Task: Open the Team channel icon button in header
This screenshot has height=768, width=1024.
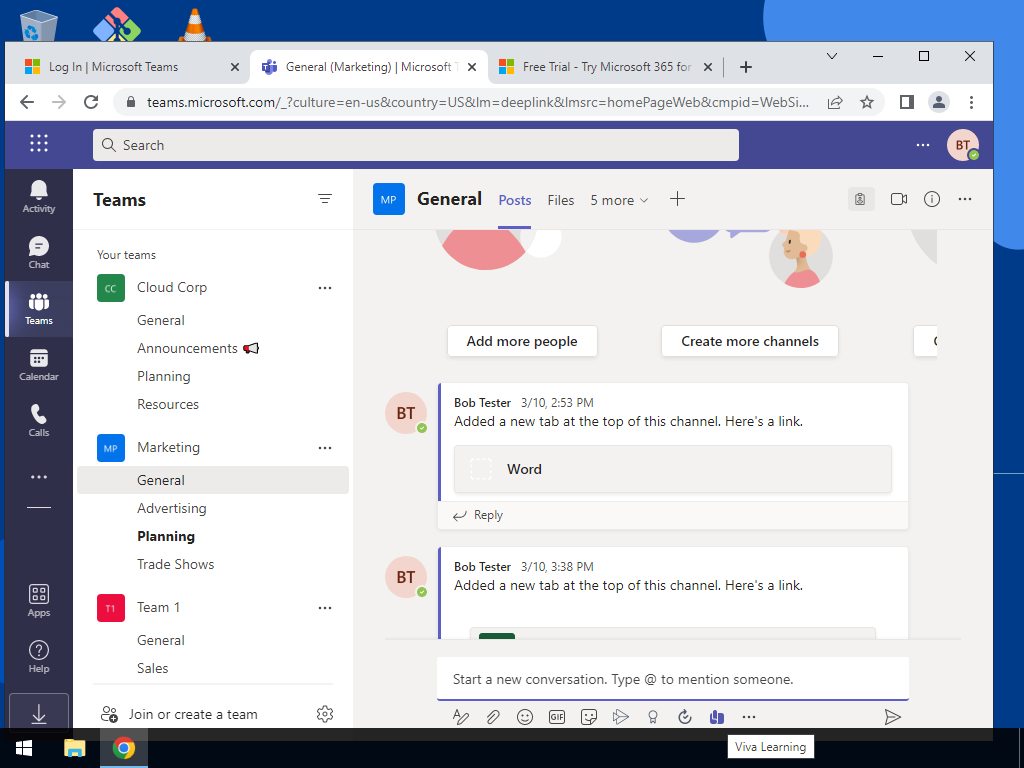Action: [x=861, y=199]
